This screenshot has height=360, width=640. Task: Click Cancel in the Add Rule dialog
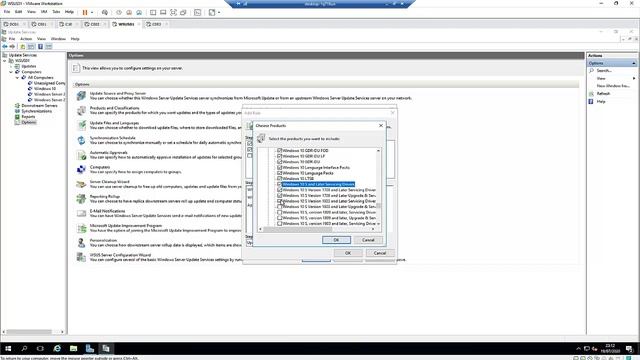380,253
